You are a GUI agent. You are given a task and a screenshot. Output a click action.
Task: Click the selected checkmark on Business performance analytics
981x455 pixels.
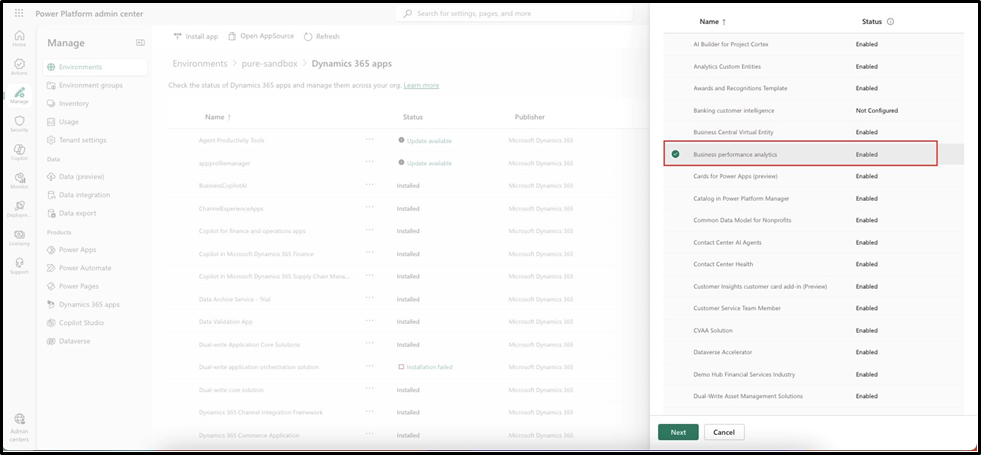click(x=675, y=154)
